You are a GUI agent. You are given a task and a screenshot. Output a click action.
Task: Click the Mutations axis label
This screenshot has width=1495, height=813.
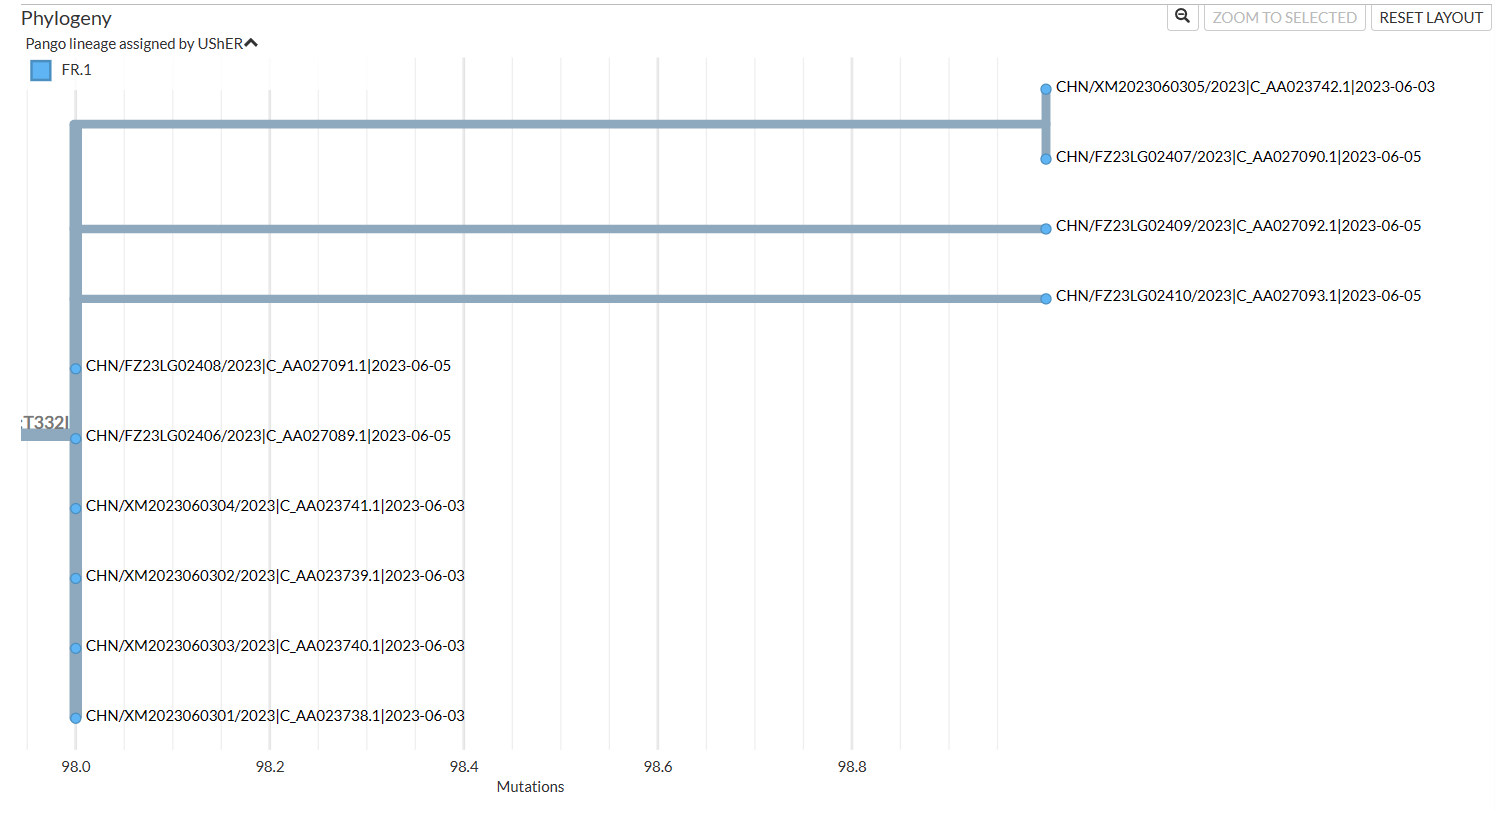530,787
